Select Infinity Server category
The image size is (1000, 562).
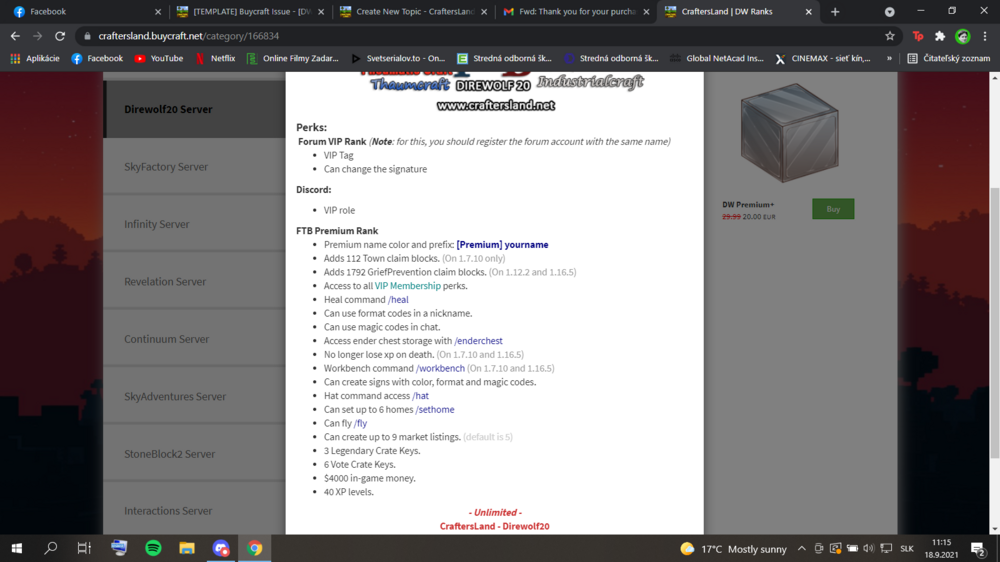coord(195,224)
